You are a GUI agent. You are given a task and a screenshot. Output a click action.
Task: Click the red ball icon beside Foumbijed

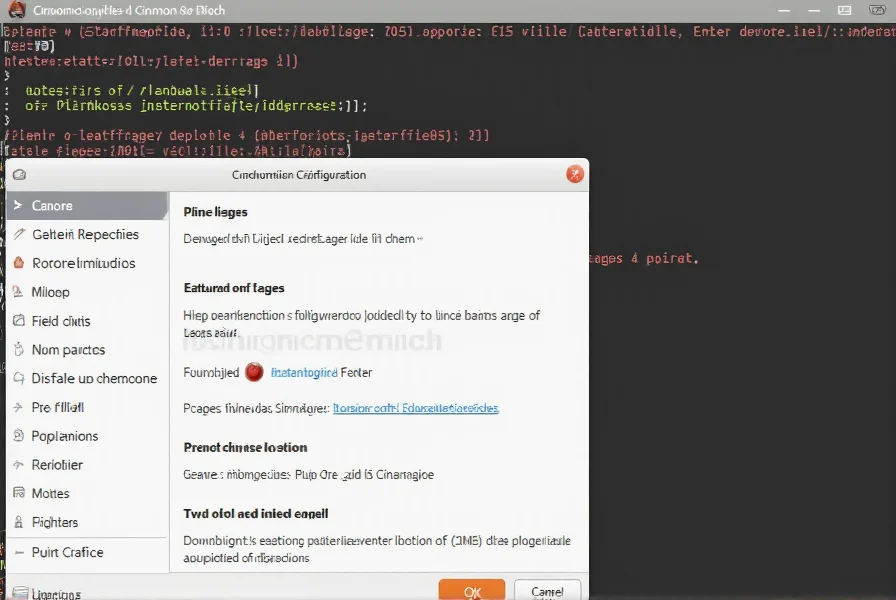254,372
